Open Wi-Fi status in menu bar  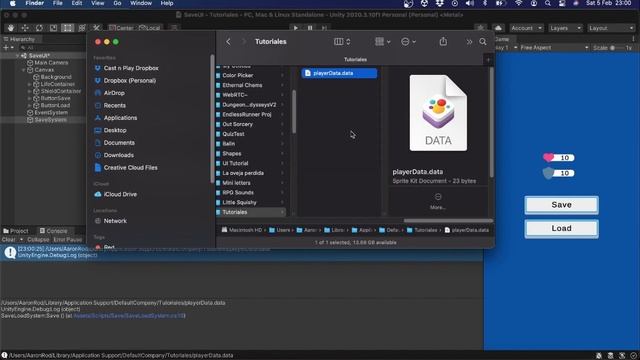tap(519, 3)
